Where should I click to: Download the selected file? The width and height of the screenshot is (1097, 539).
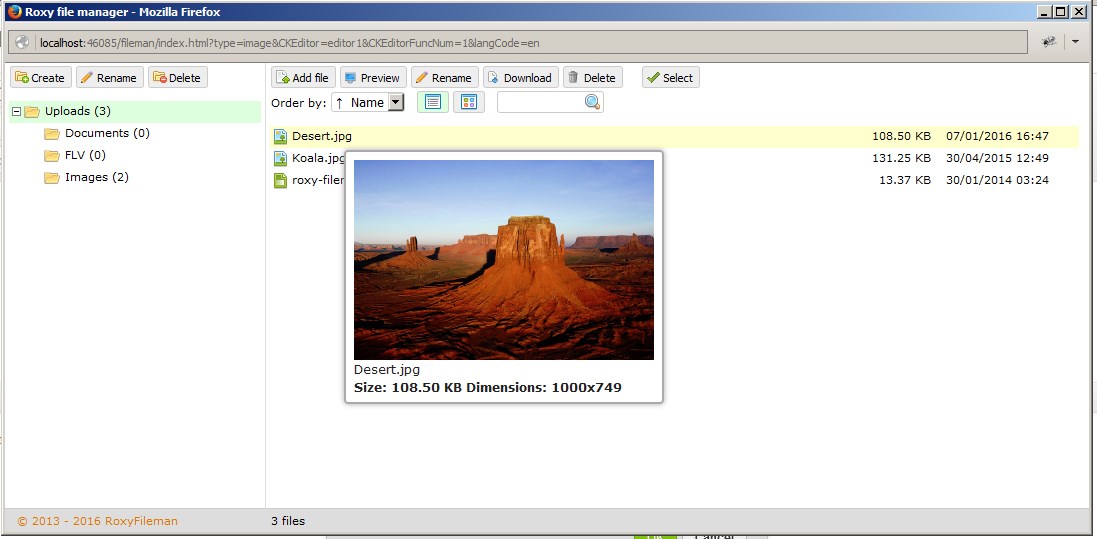pyautogui.click(x=521, y=78)
